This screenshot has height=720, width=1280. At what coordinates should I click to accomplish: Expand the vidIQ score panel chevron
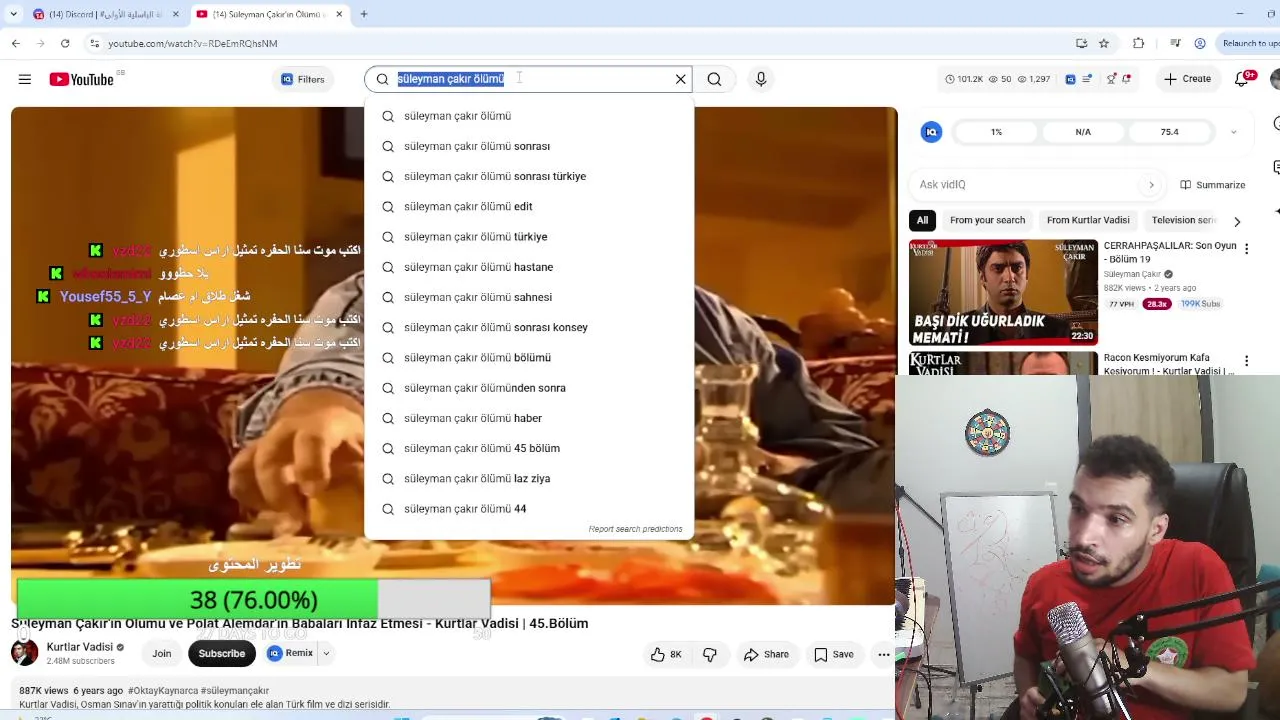click(x=1233, y=132)
